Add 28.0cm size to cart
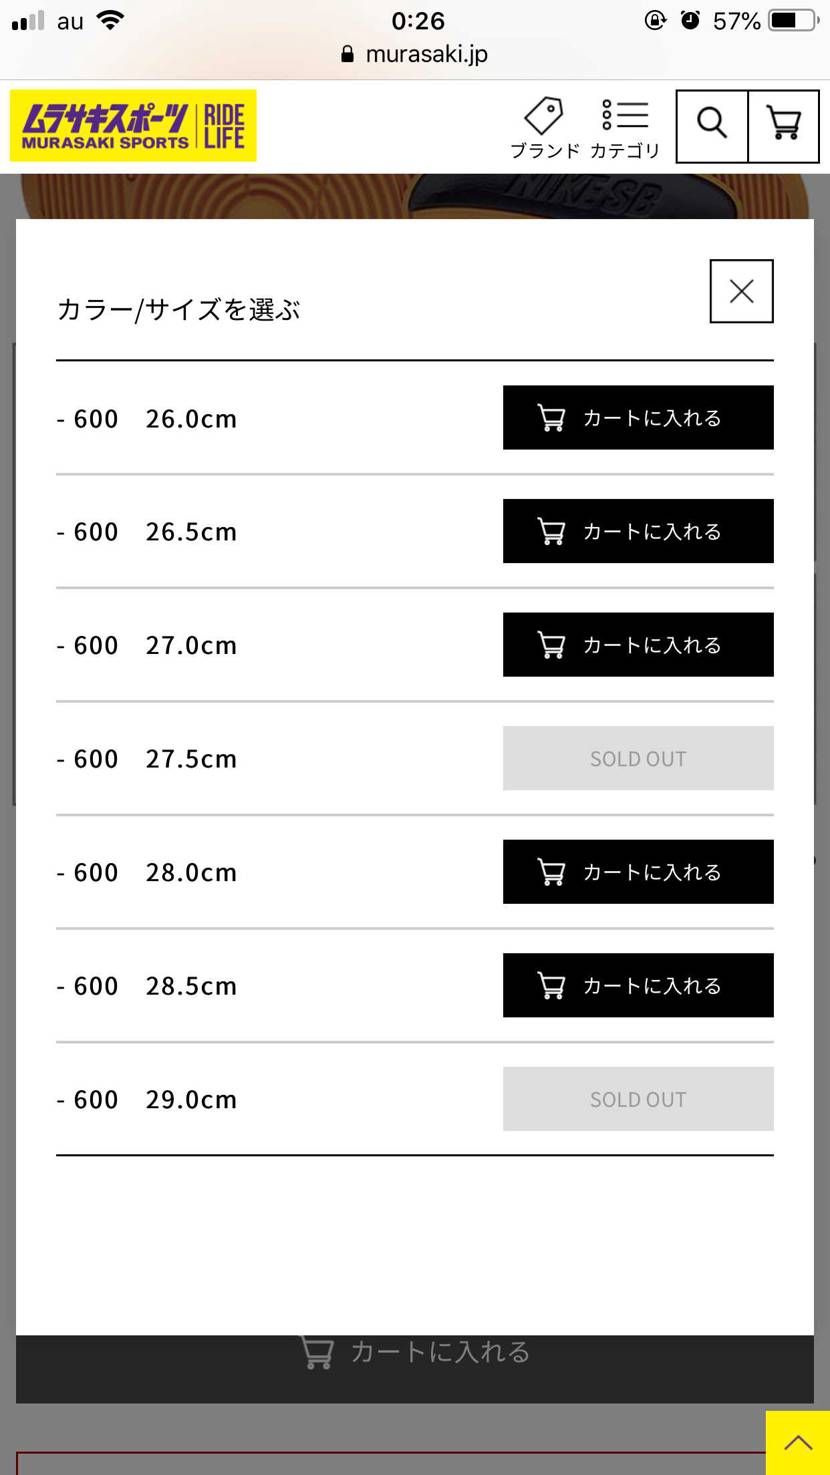830x1475 pixels. (x=638, y=872)
